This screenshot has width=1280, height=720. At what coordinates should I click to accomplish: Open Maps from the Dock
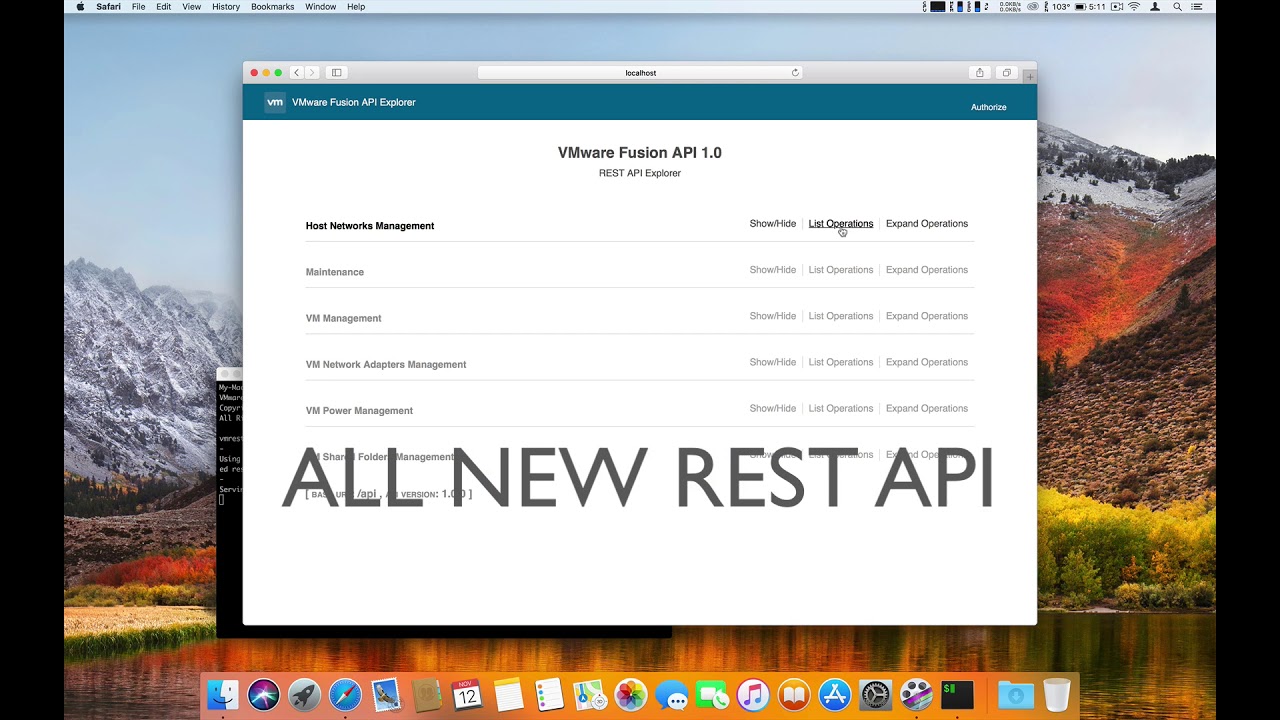click(x=590, y=694)
